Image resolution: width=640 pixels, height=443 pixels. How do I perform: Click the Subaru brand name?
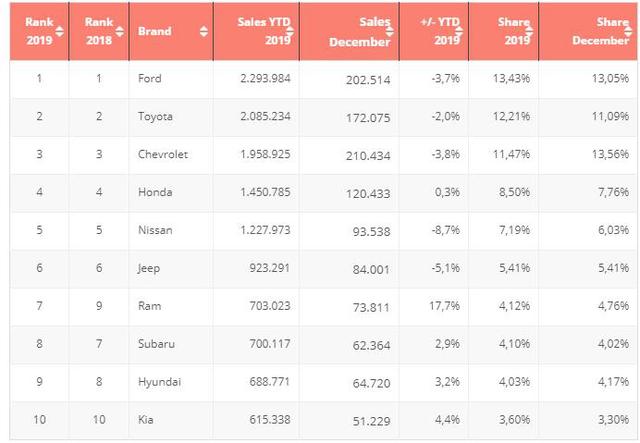[156, 345]
